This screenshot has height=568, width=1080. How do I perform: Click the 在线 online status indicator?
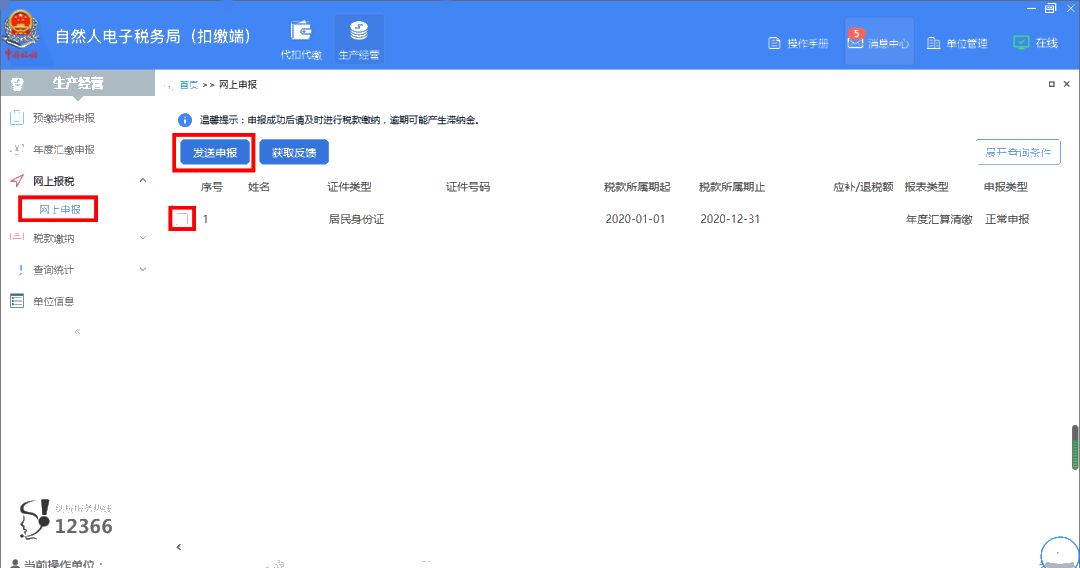point(1036,43)
